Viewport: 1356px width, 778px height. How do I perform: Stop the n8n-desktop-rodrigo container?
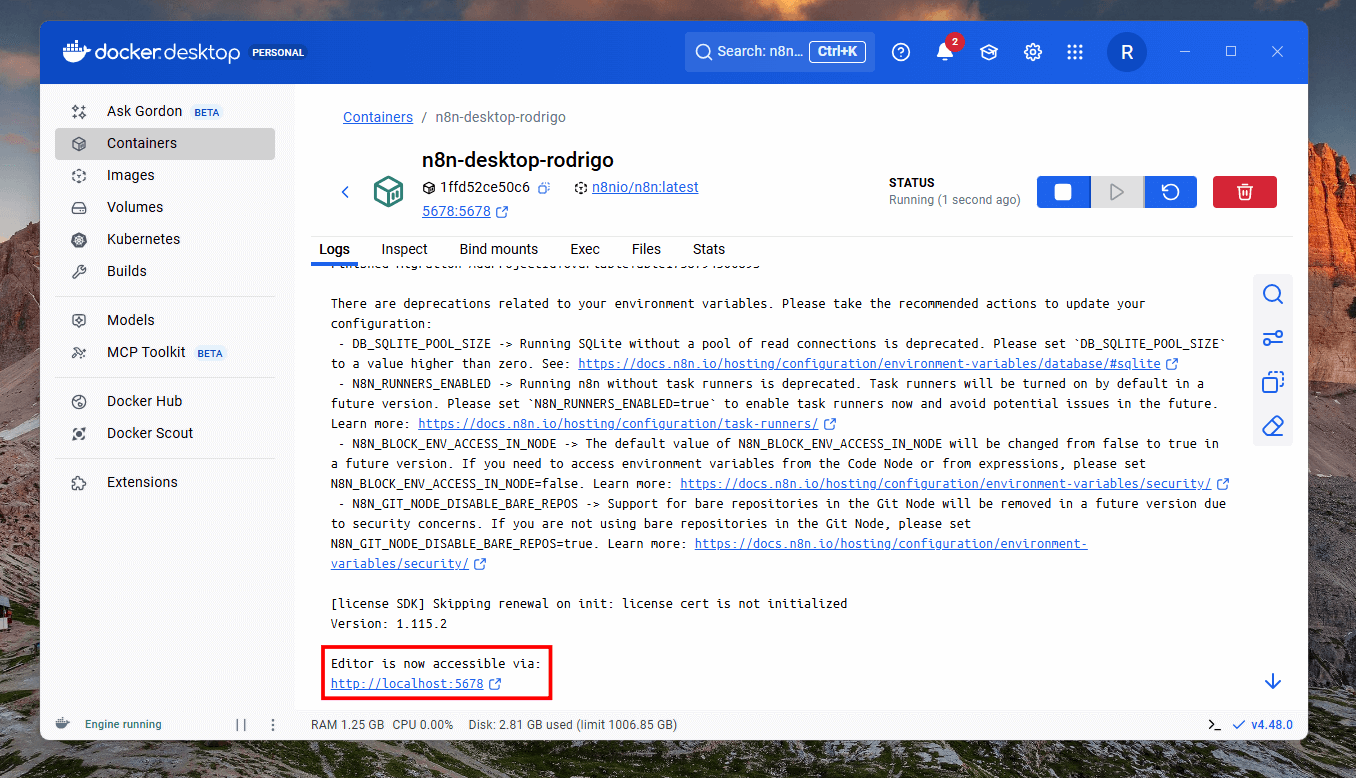coord(1063,192)
